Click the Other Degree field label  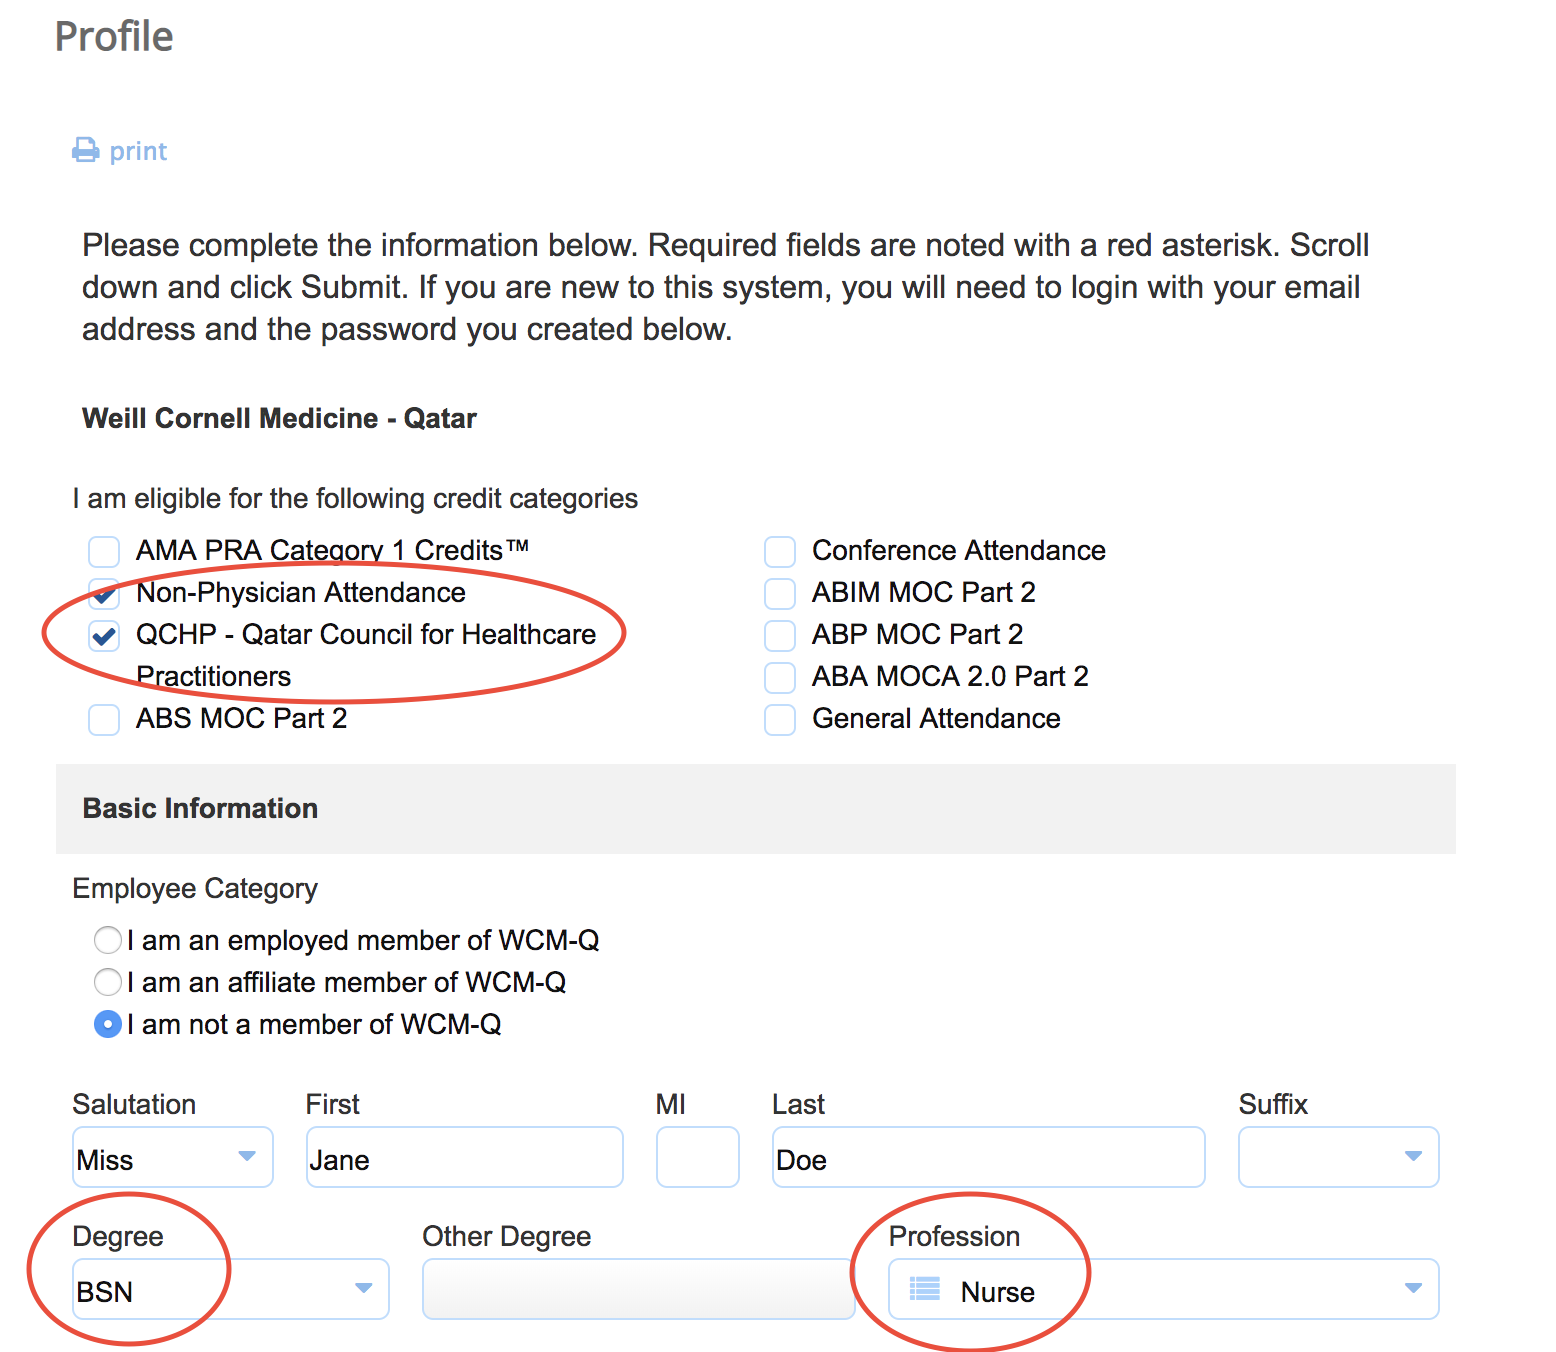coord(507,1237)
